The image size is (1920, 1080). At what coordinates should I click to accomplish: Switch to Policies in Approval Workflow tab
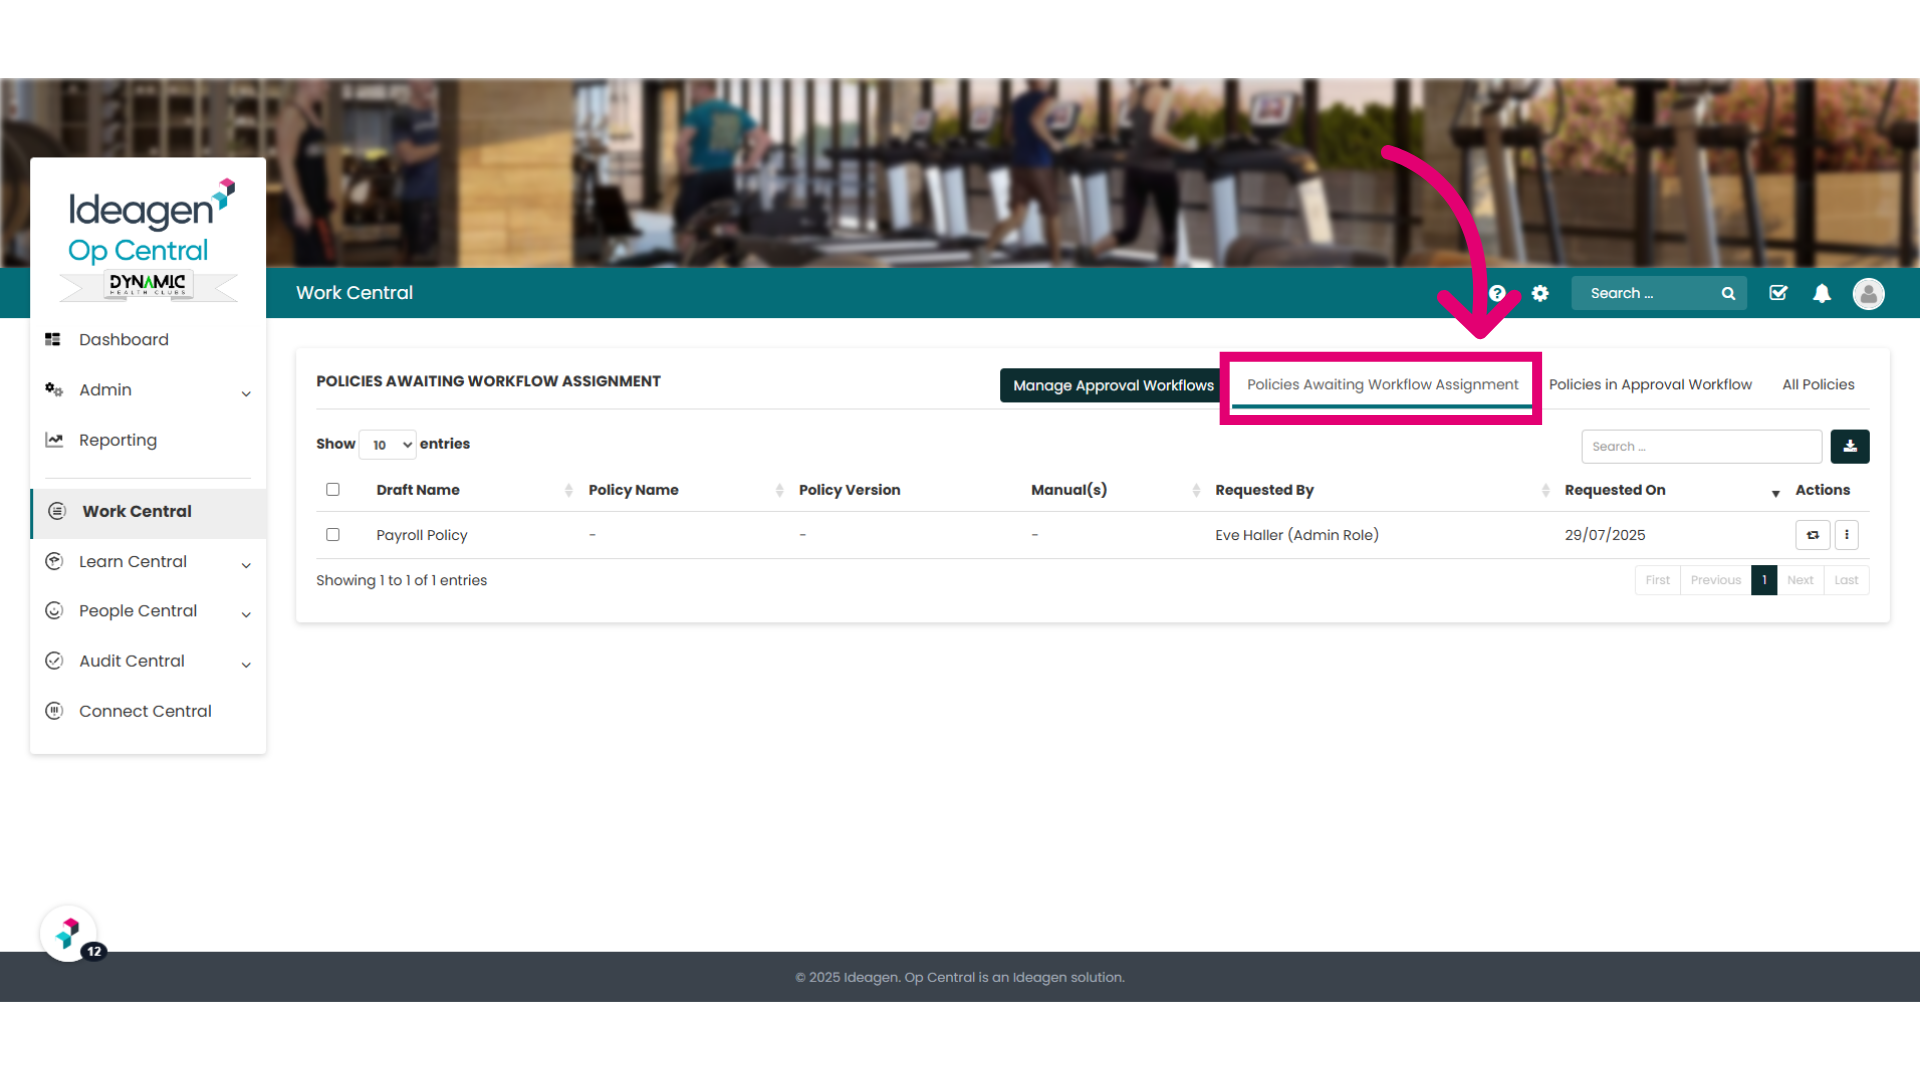coord(1650,385)
